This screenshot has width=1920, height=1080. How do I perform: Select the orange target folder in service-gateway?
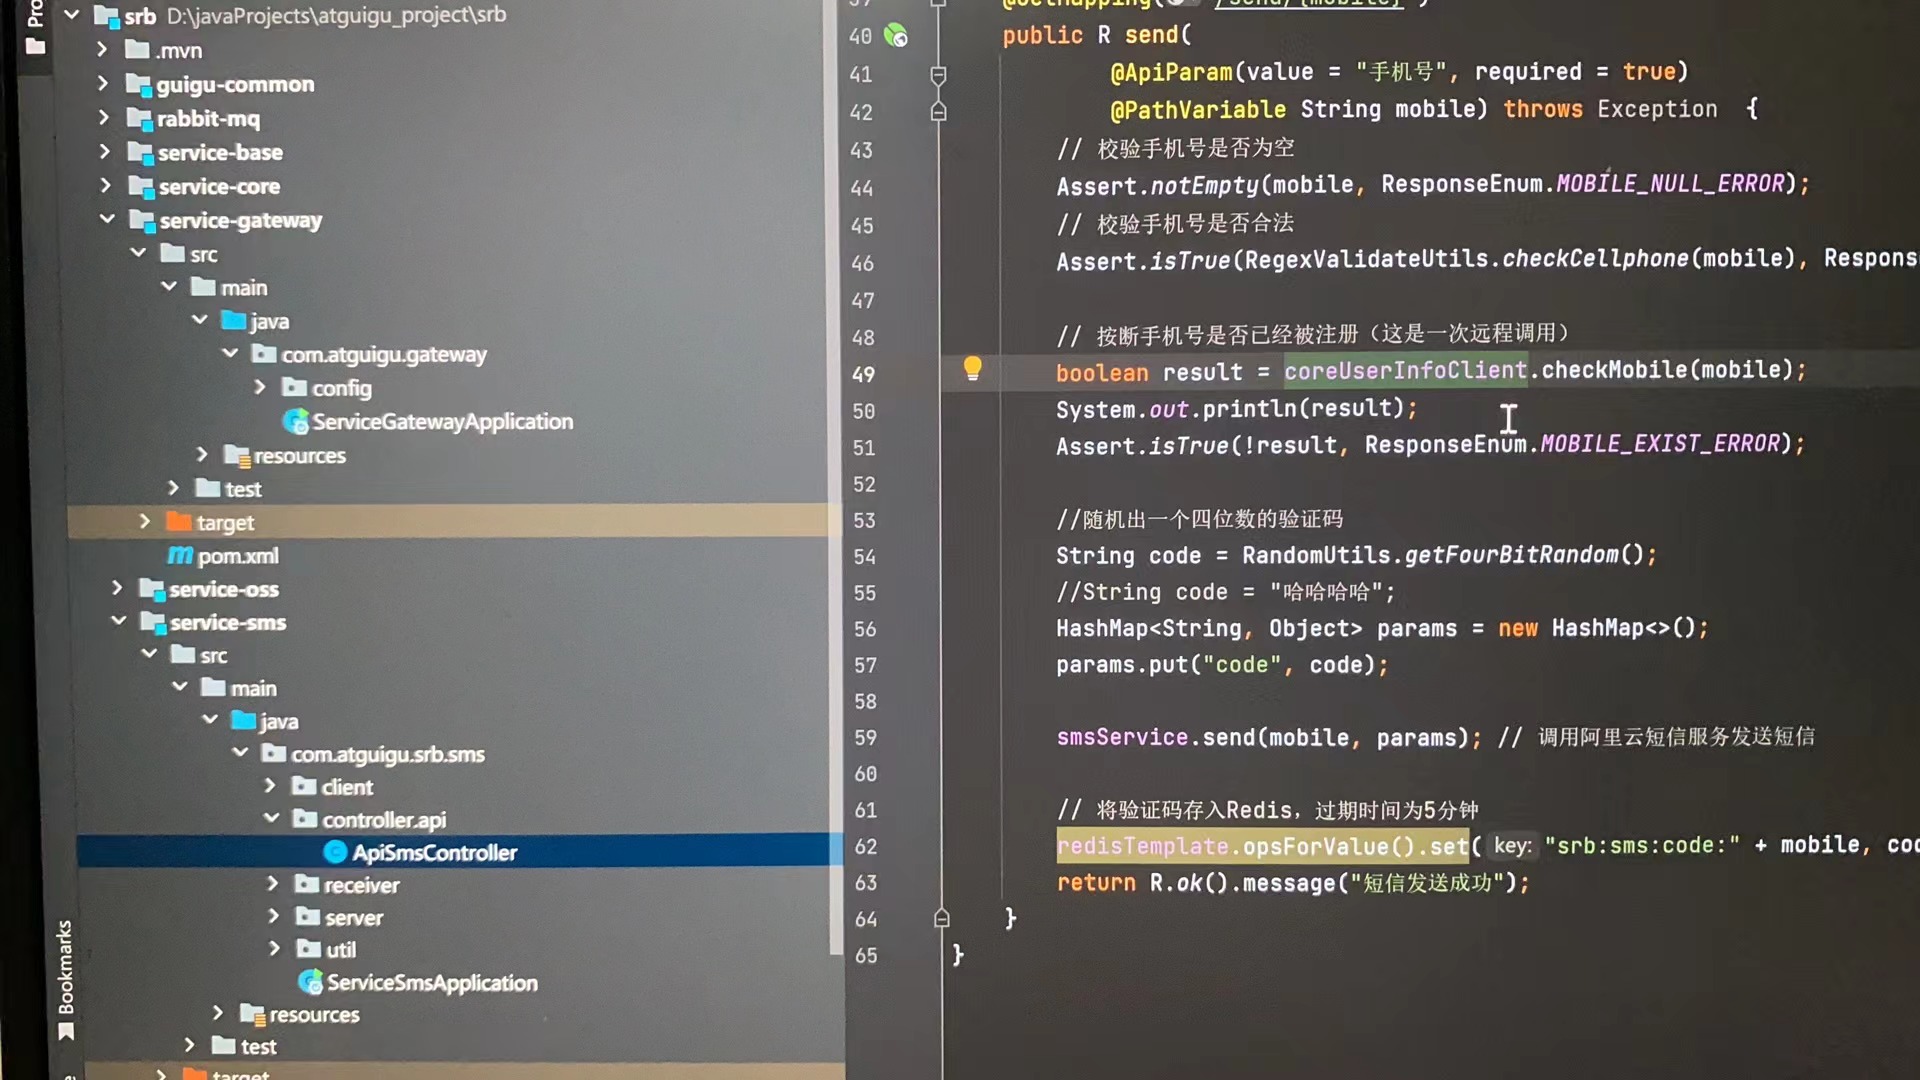click(x=210, y=522)
